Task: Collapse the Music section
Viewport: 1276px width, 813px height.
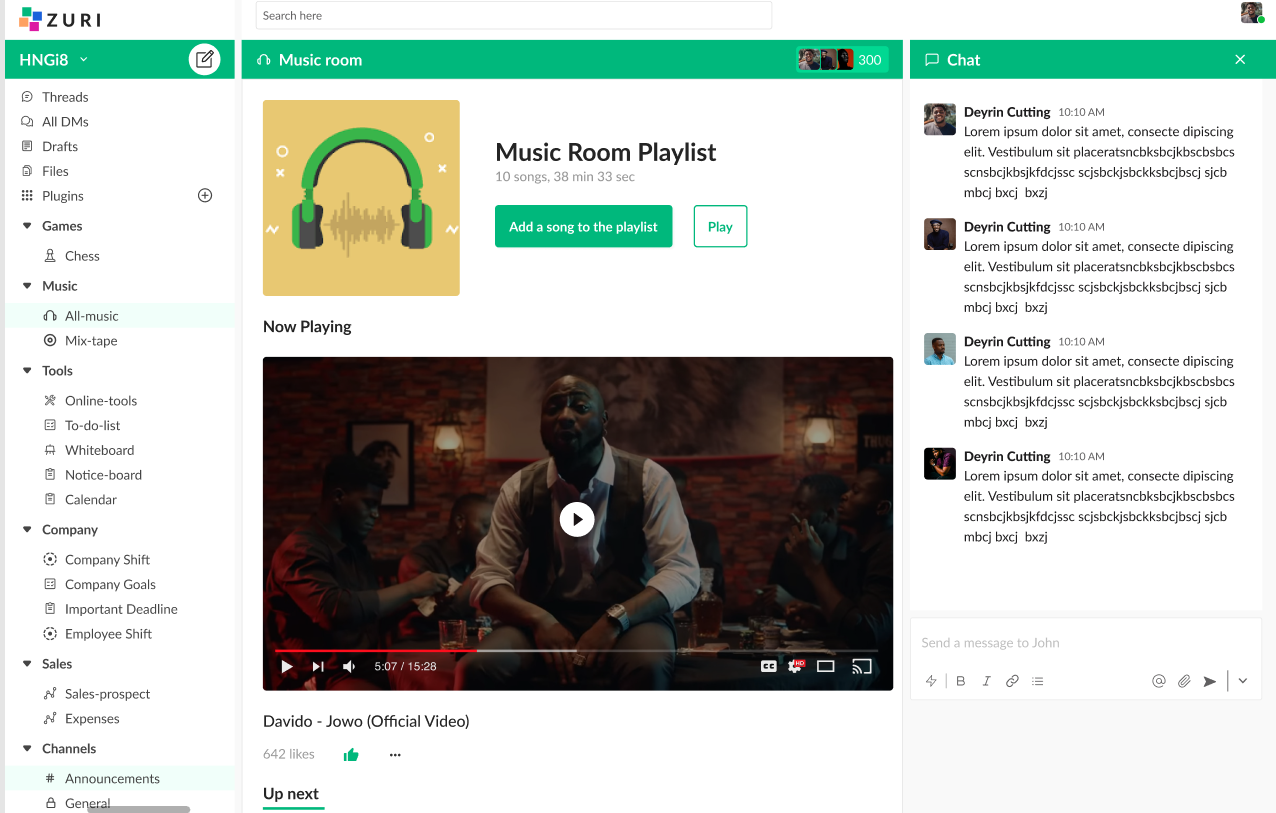Action: [x=27, y=286]
